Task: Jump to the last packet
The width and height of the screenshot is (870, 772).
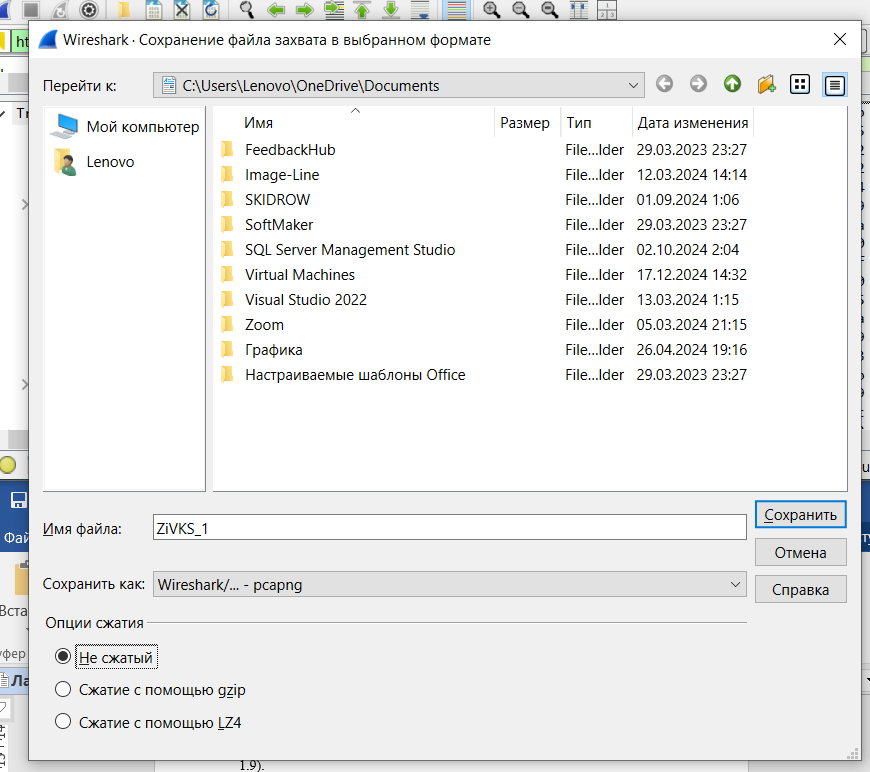Action: point(391,9)
